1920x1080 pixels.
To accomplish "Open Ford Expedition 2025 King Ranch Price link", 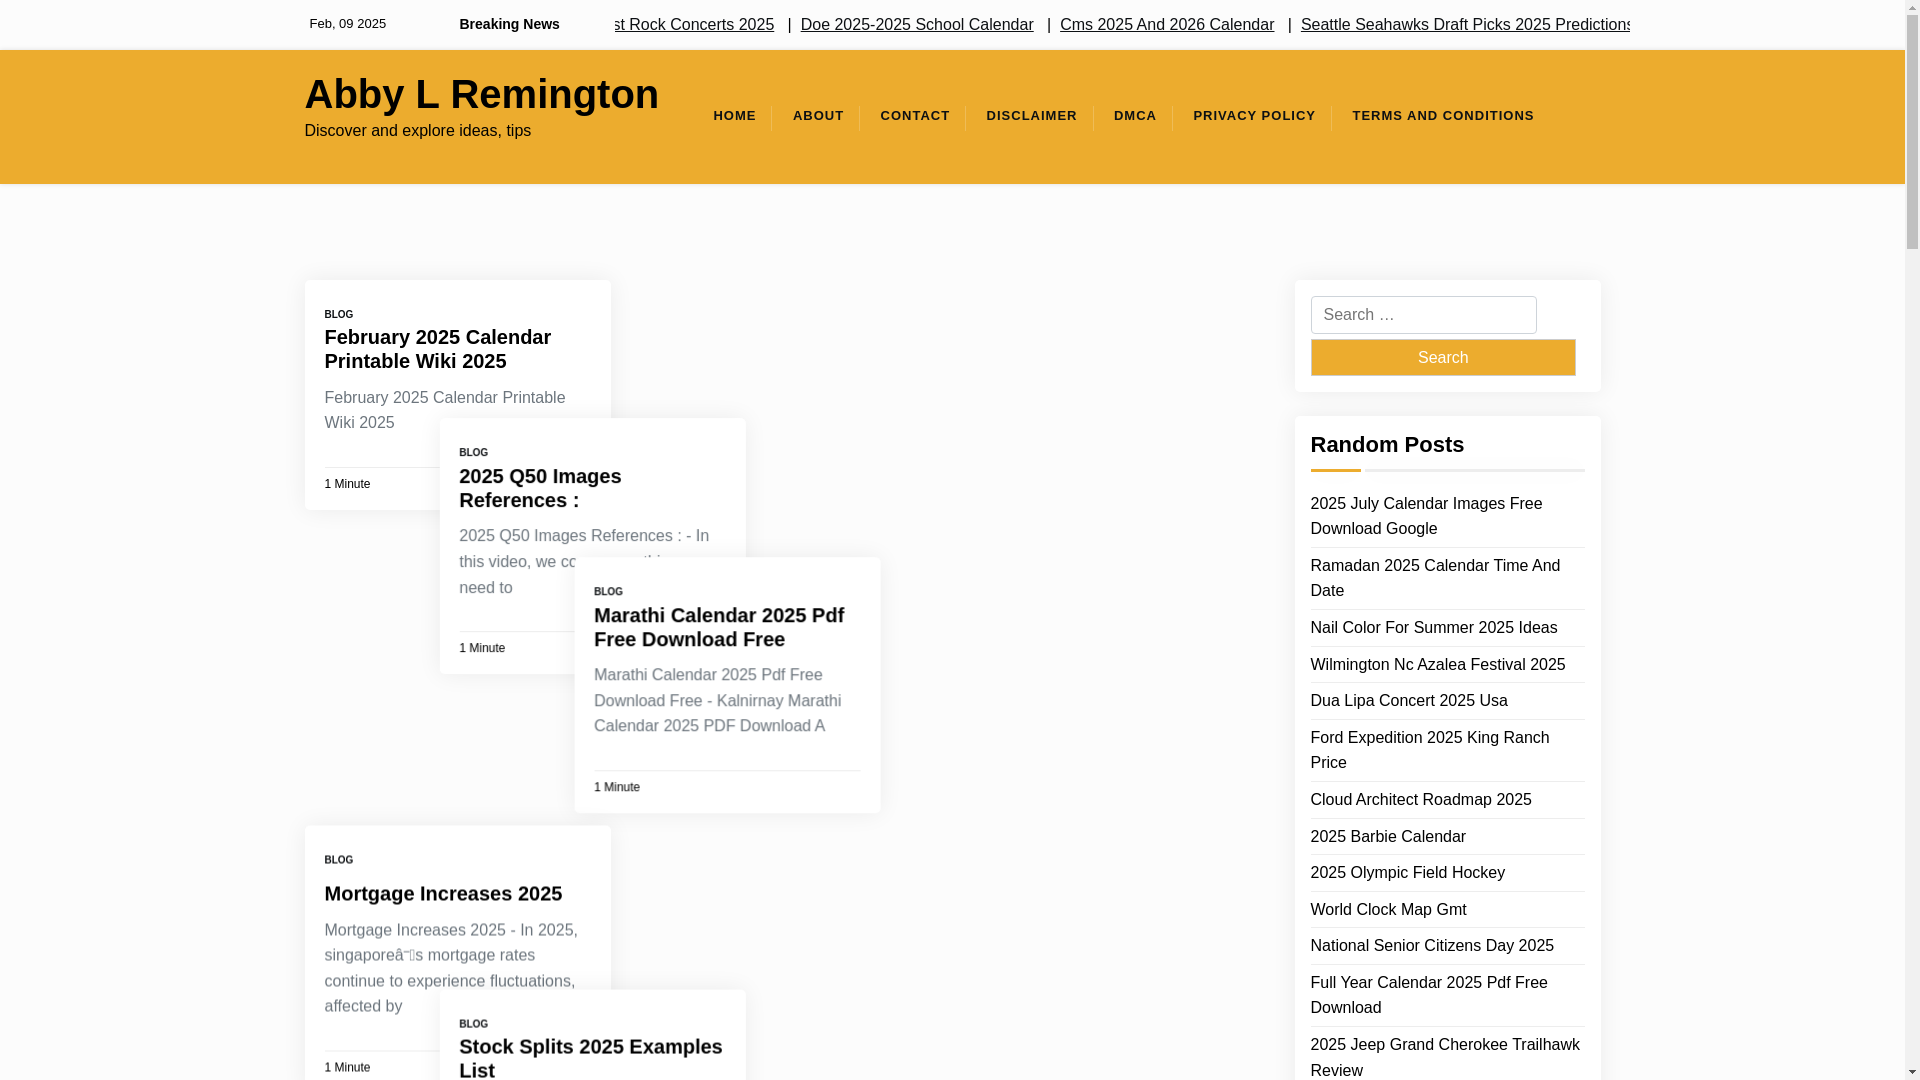I will click(x=1429, y=750).
